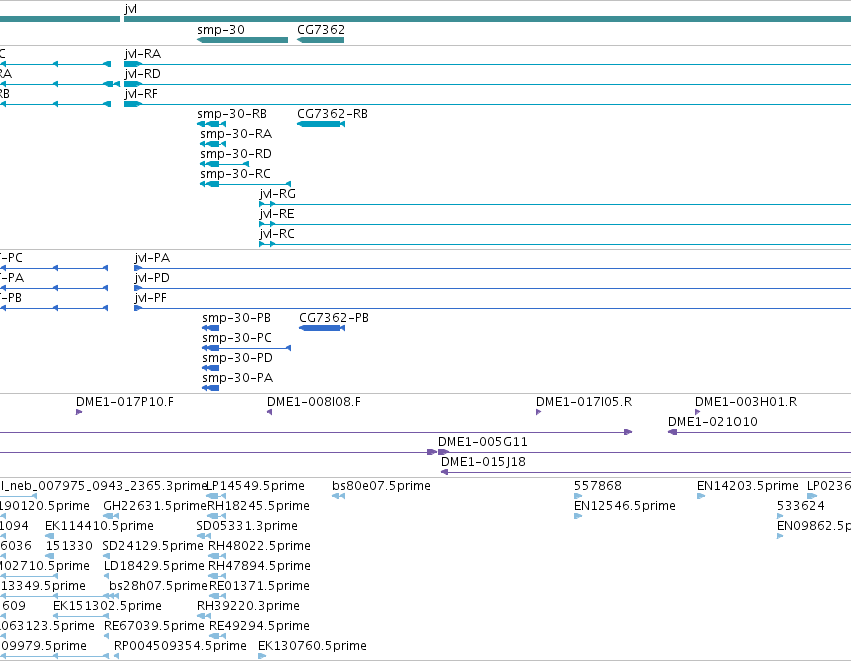Open the smp-30-RD transcript label
Viewport: 851px width, 661px height.
pos(236,154)
